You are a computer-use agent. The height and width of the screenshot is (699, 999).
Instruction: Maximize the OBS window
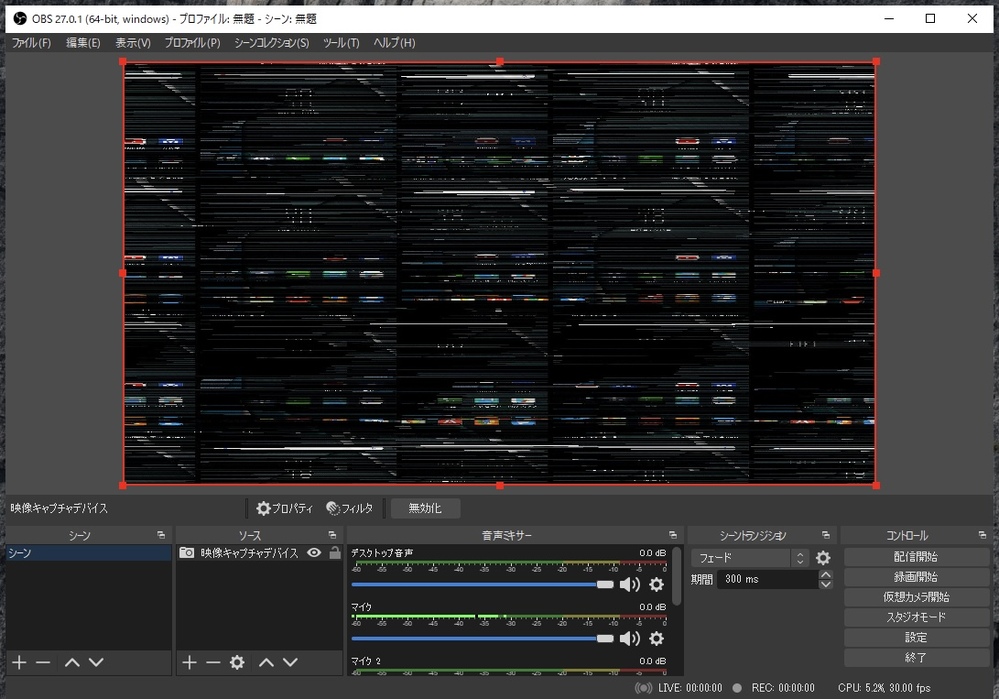(x=930, y=18)
